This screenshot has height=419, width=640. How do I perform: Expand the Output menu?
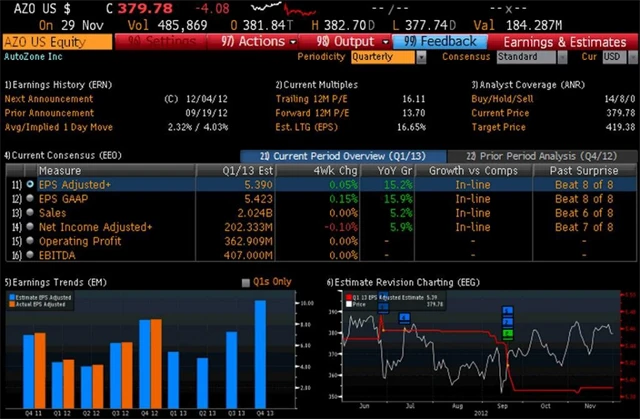[351, 42]
